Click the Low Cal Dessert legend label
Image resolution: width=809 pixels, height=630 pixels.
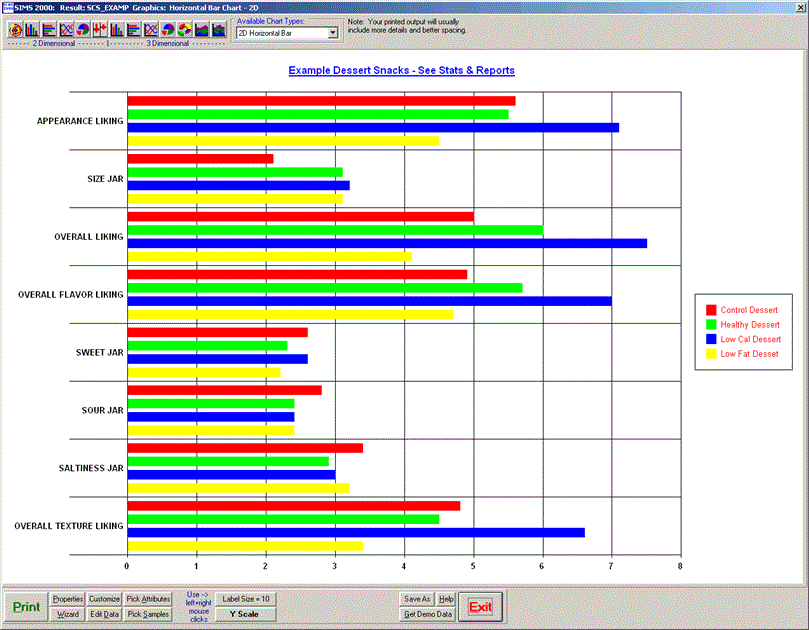751,339
